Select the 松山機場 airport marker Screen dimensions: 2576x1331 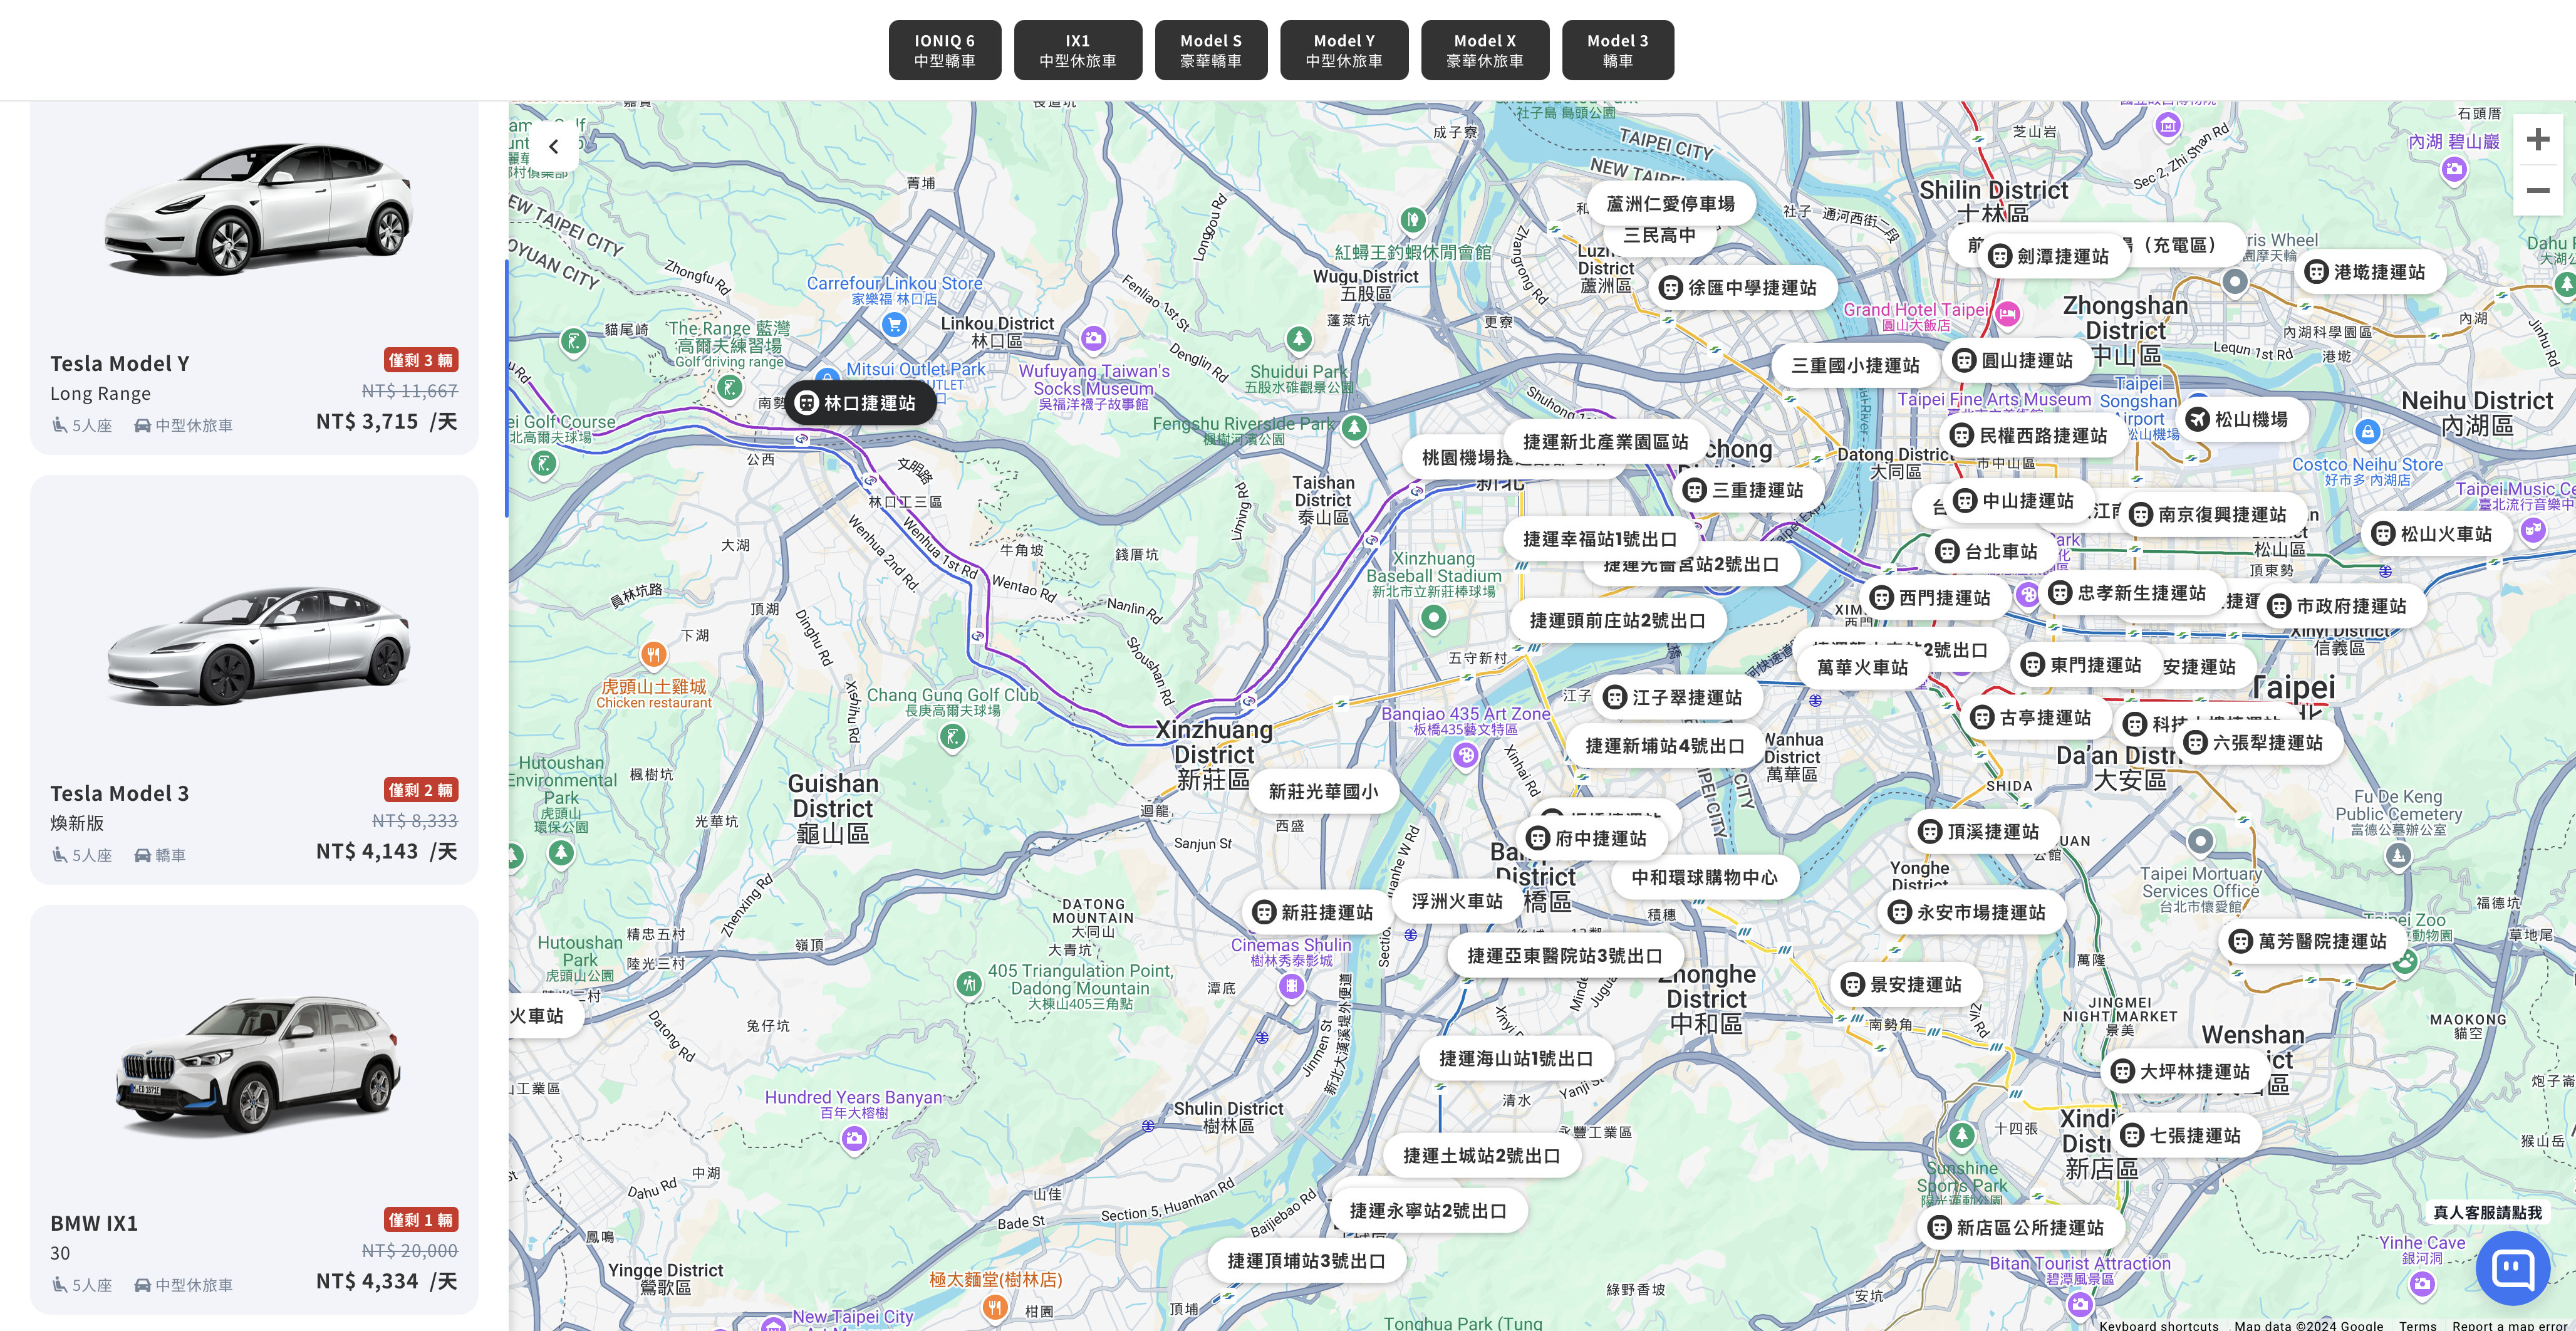[2241, 419]
